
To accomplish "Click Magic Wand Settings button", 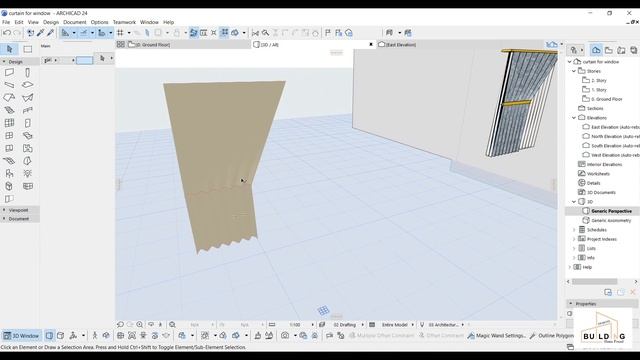I will click(x=496, y=336).
